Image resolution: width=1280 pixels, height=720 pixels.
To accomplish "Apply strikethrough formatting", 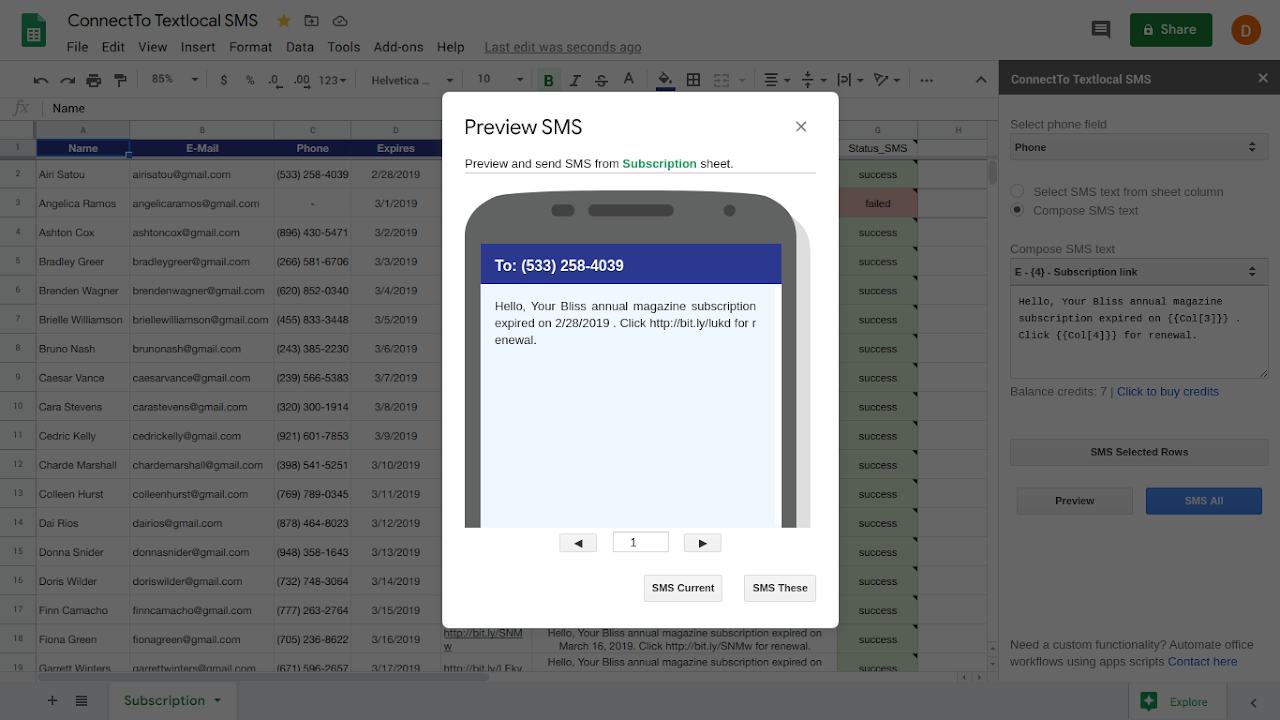I will (601, 80).
